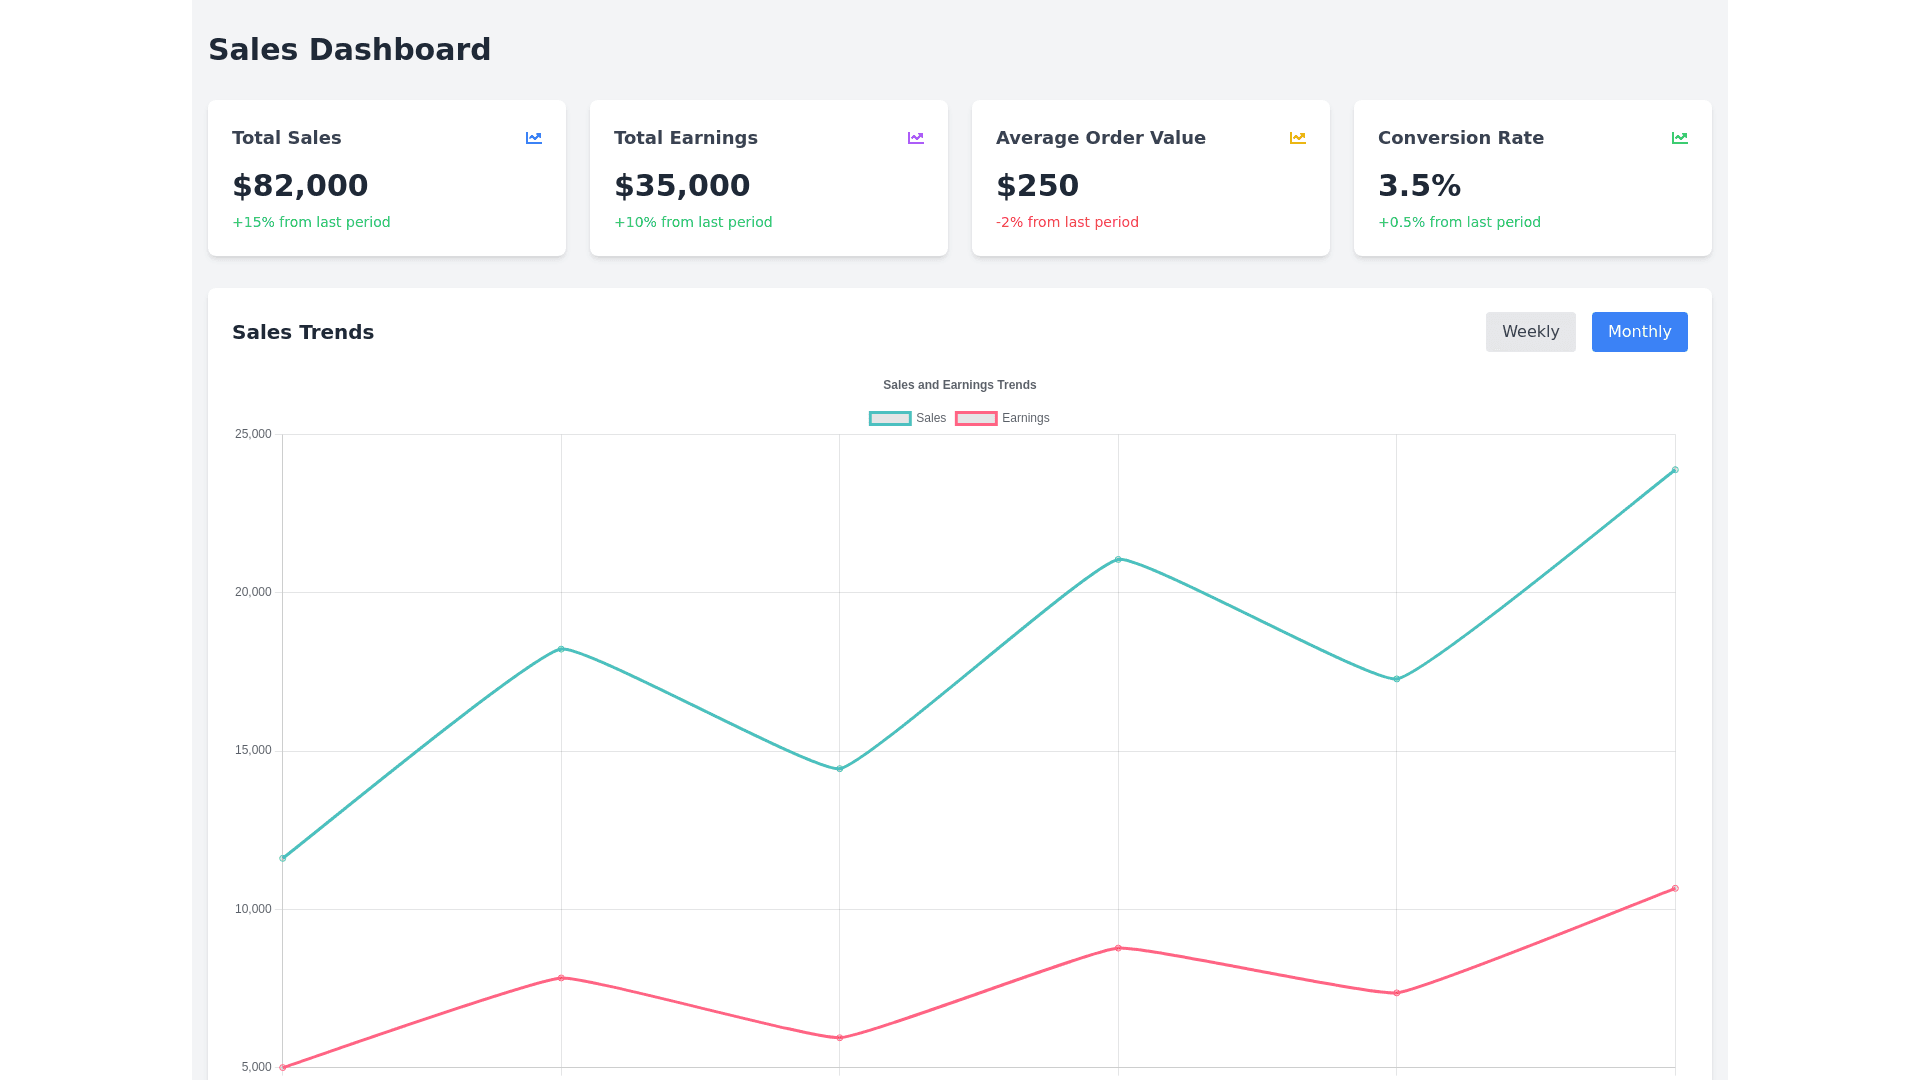Click the pink Earnings legend color box

pos(976,418)
